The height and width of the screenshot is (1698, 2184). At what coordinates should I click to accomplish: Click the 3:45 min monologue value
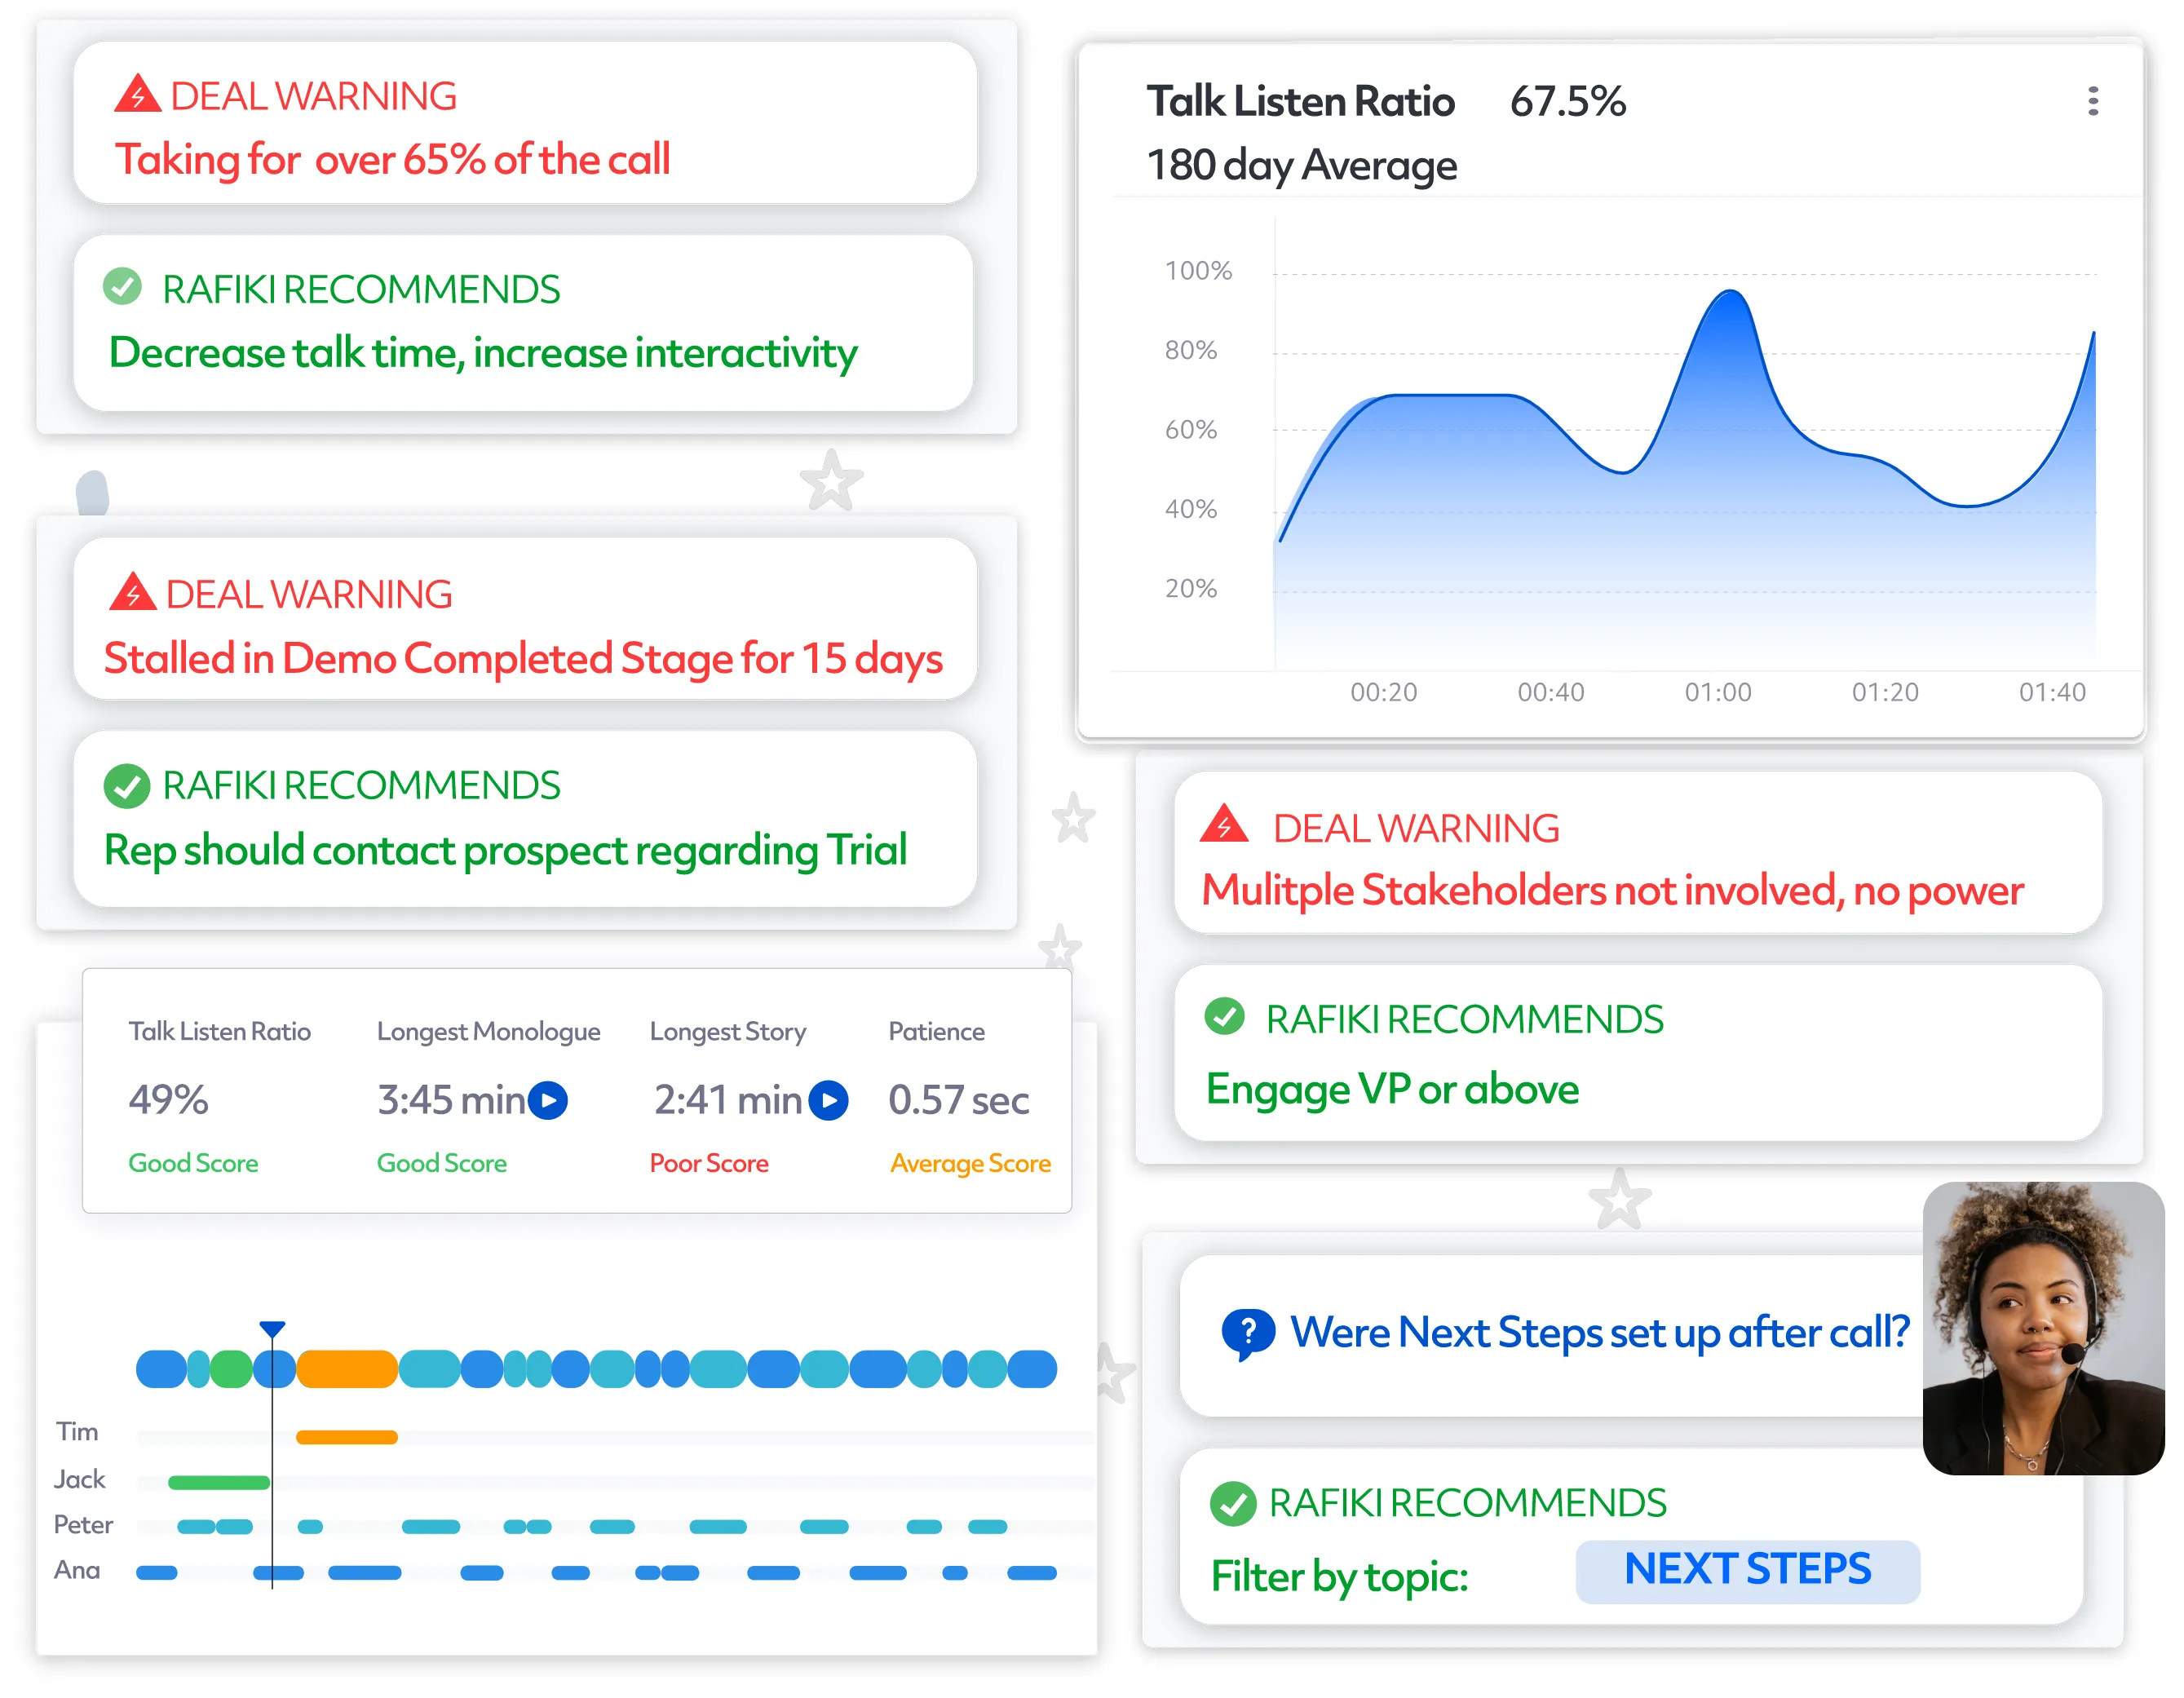click(x=451, y=1100)
